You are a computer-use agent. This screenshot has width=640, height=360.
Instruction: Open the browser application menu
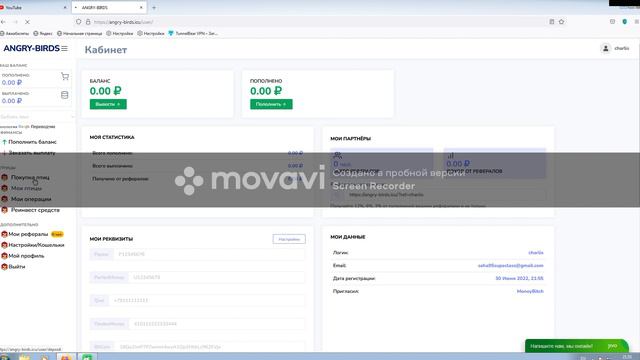[x=636, y=22]
